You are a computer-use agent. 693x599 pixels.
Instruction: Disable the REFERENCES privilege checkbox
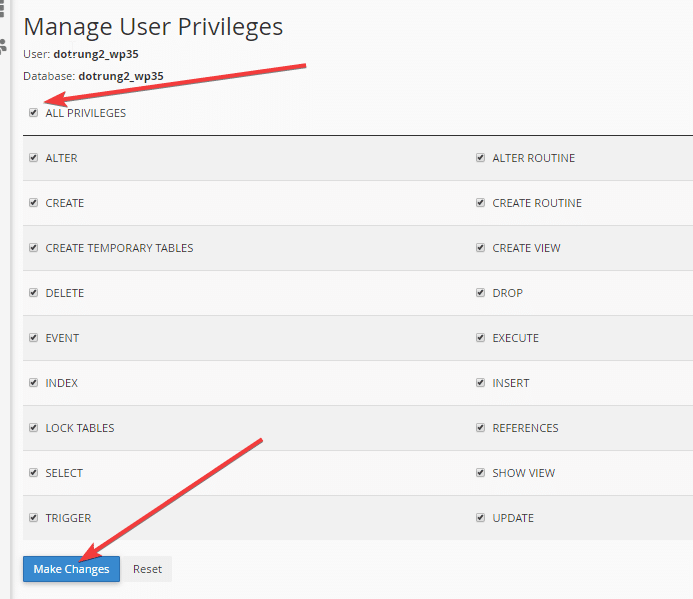click(481, 428)
